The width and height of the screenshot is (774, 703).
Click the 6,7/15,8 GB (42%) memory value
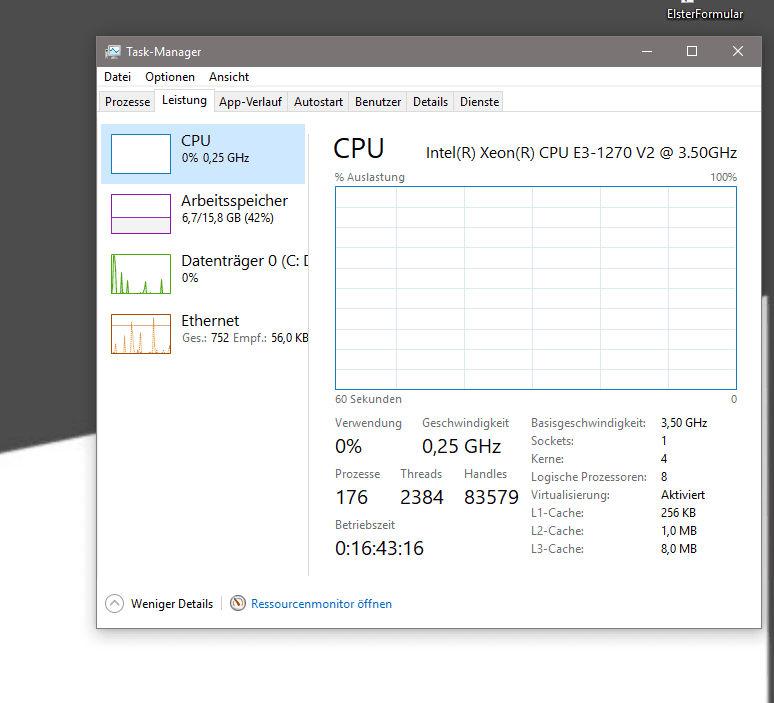(228, 218)
